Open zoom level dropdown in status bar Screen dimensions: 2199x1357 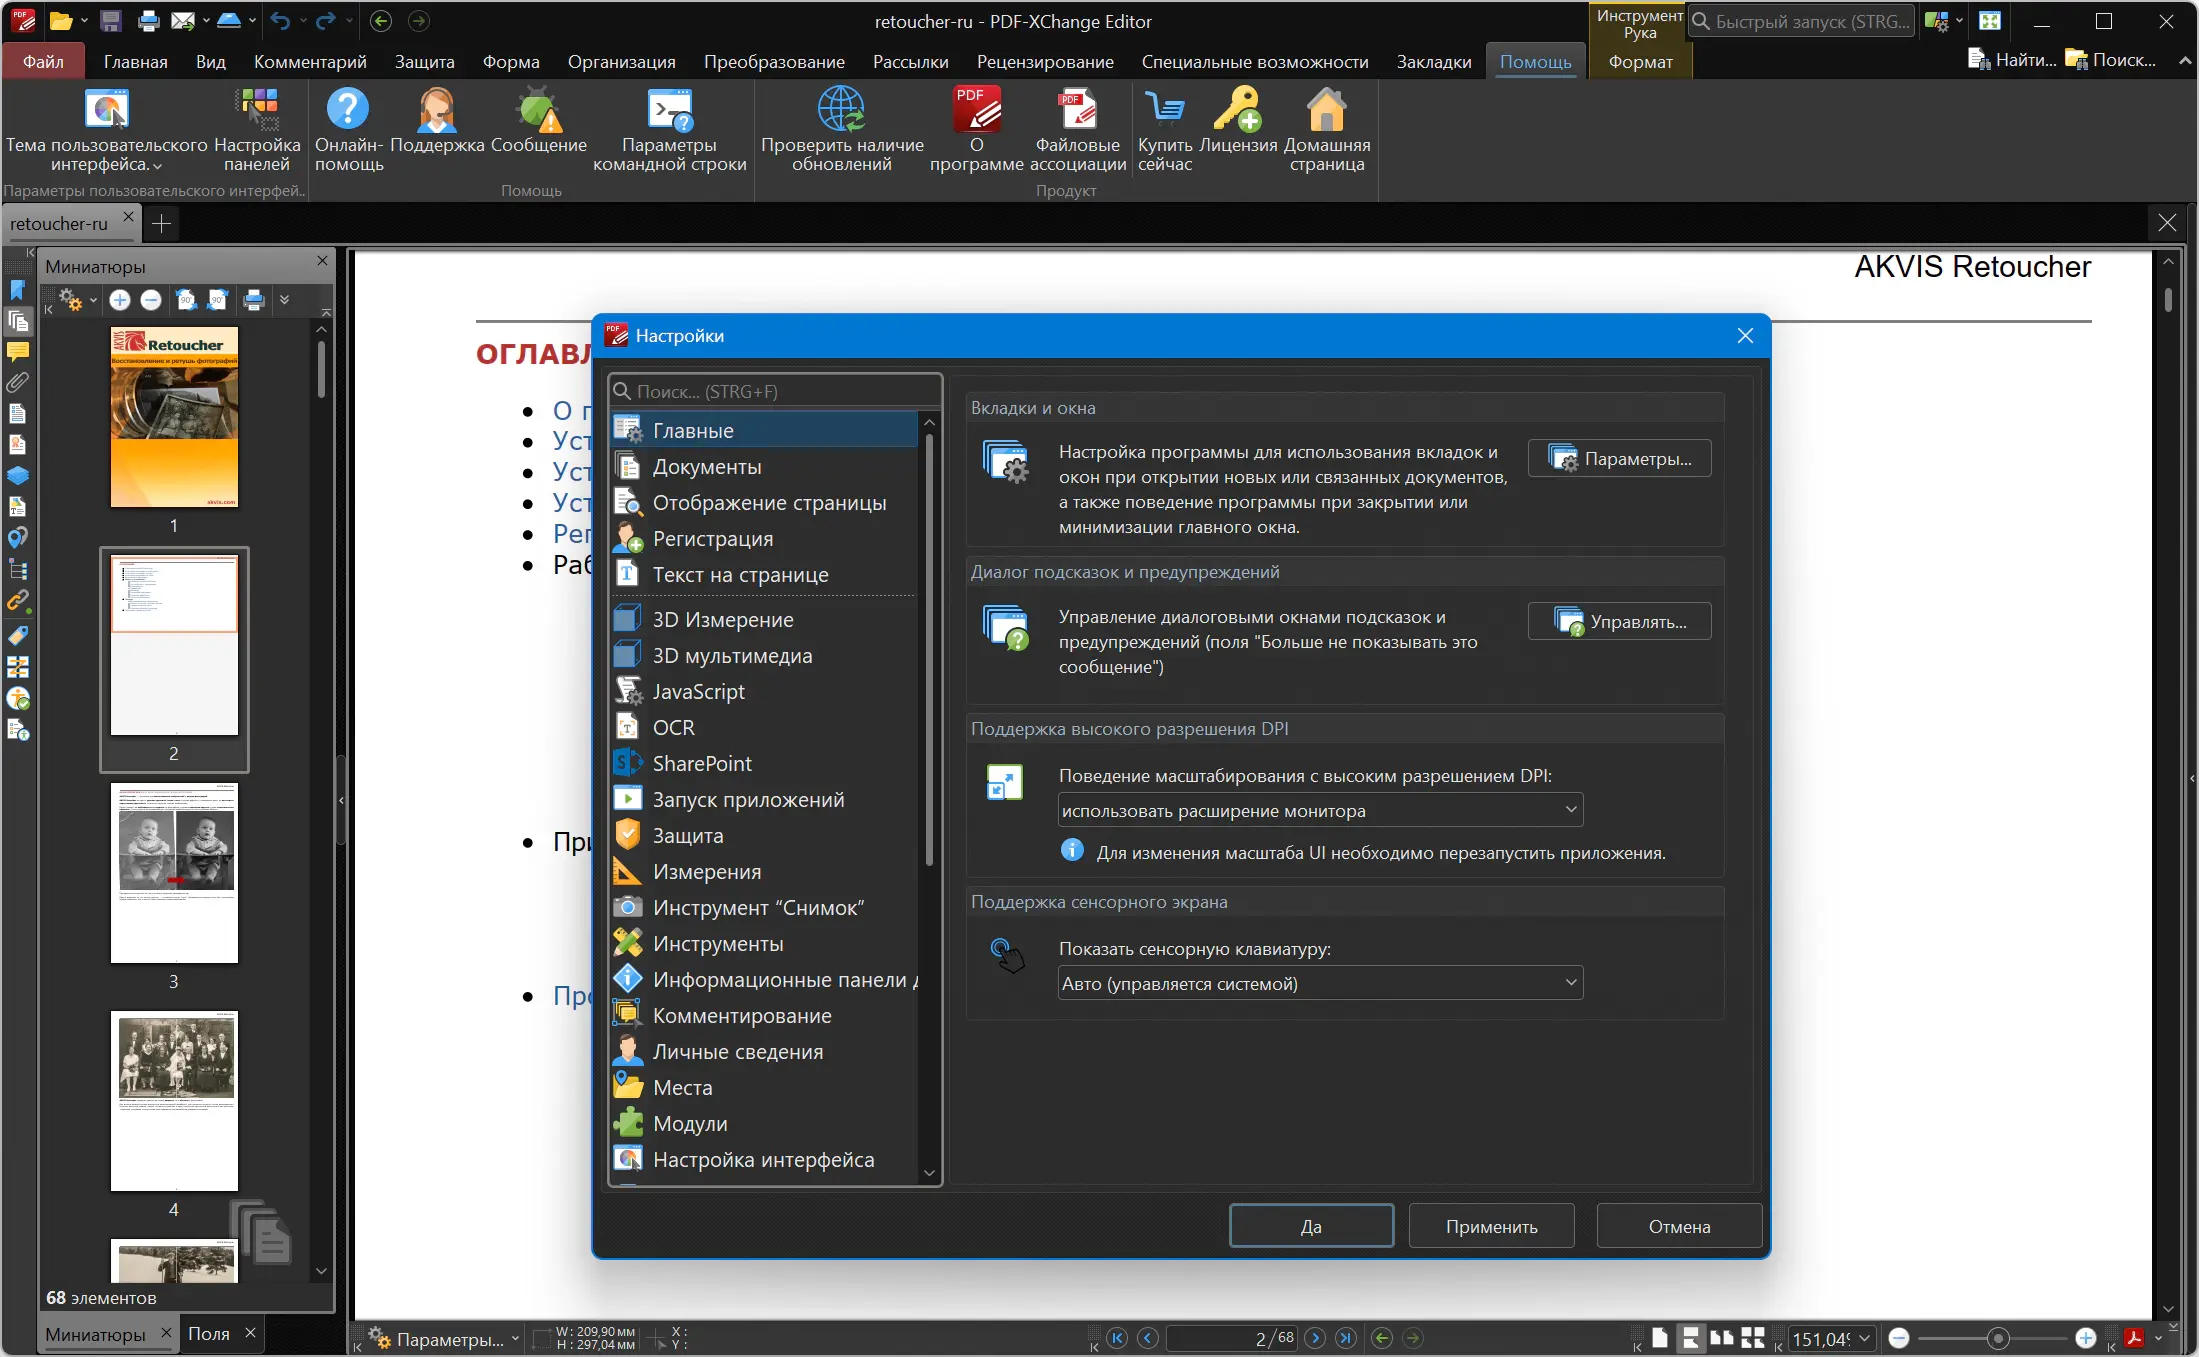(x=1865, y=1338)
